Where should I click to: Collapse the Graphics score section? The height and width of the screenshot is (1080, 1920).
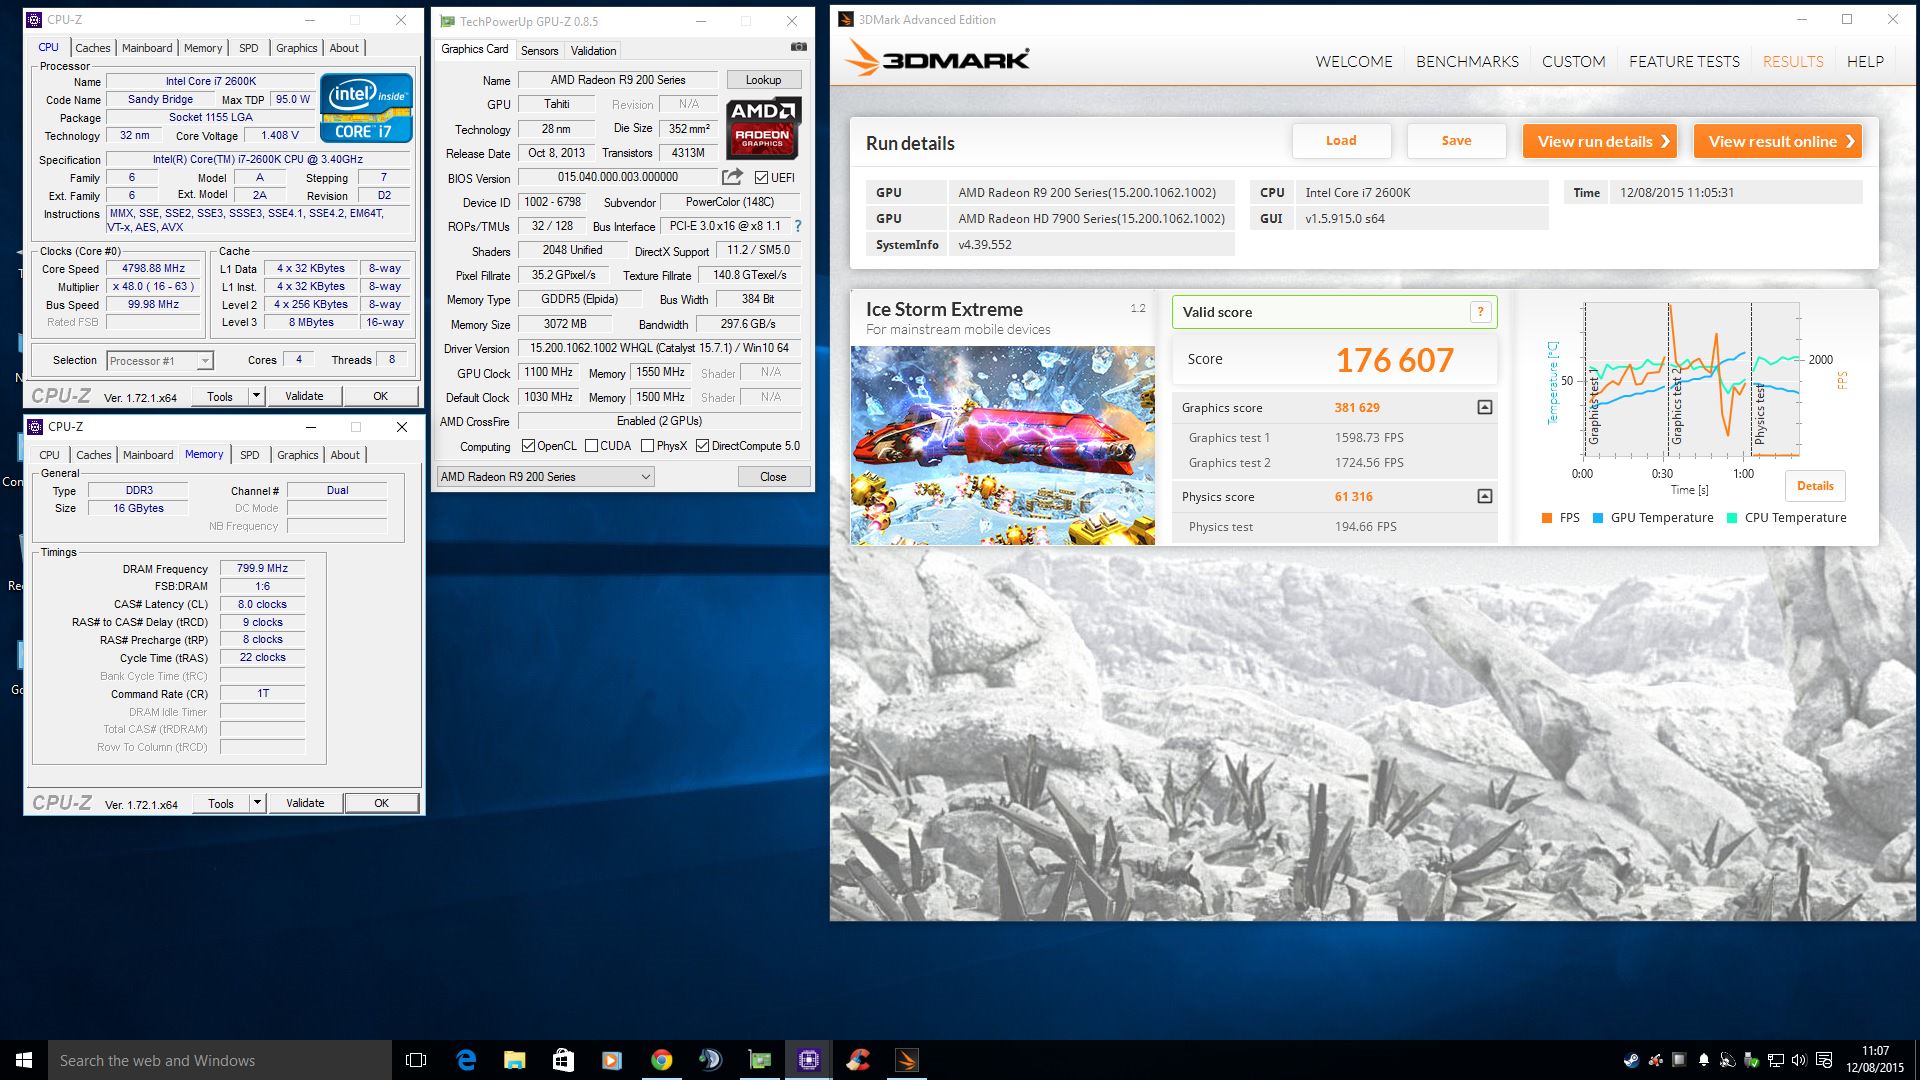pos(1485,407)
